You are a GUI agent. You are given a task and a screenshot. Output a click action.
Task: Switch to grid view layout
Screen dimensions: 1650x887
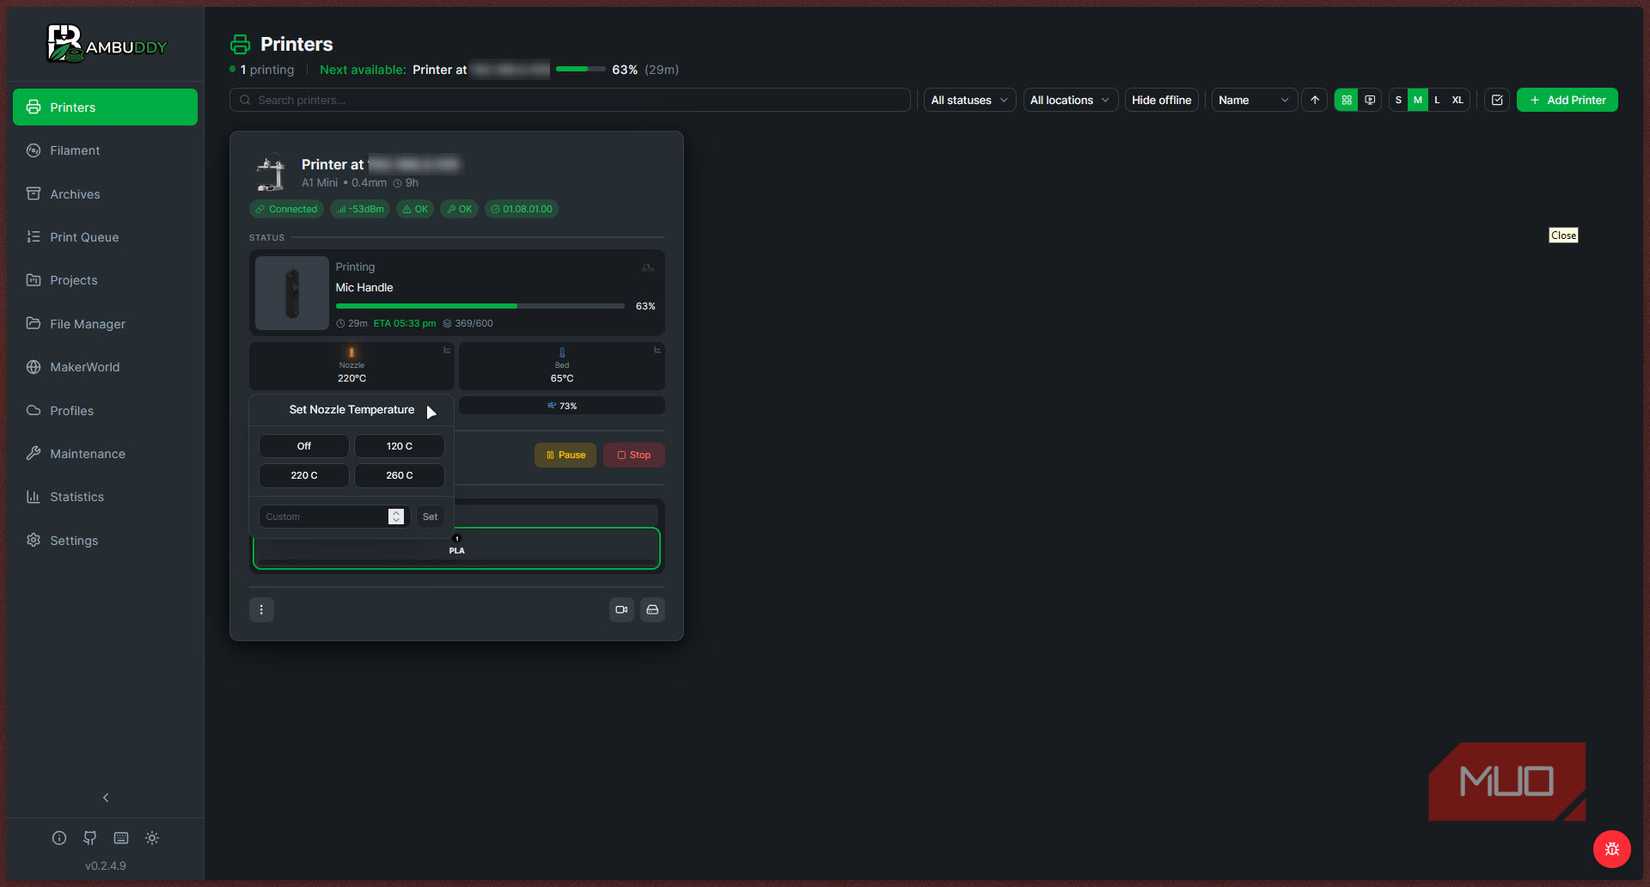click(x=1346, y=100)
